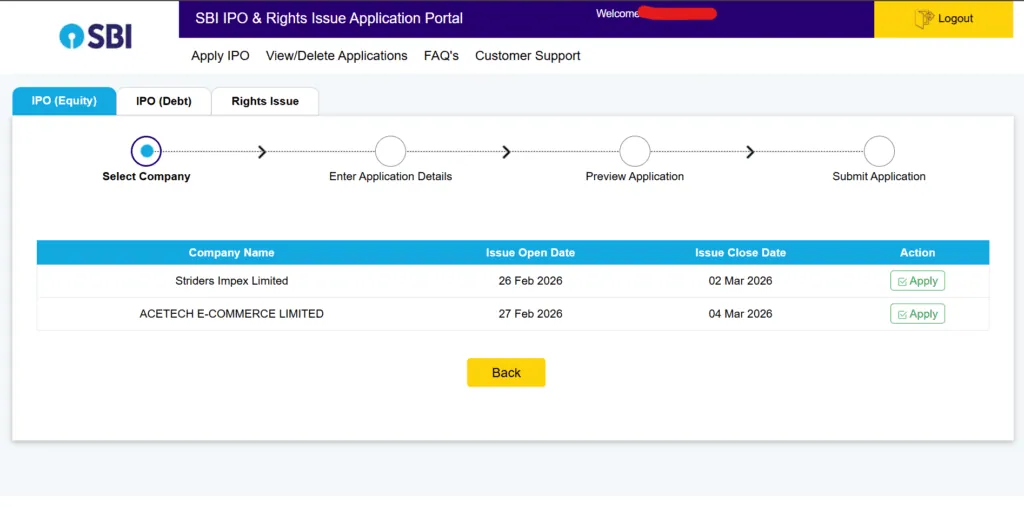This screenshot has height=507, width=1024.
Task: Click the Select Company step circle
Action: tap(146, 152)
